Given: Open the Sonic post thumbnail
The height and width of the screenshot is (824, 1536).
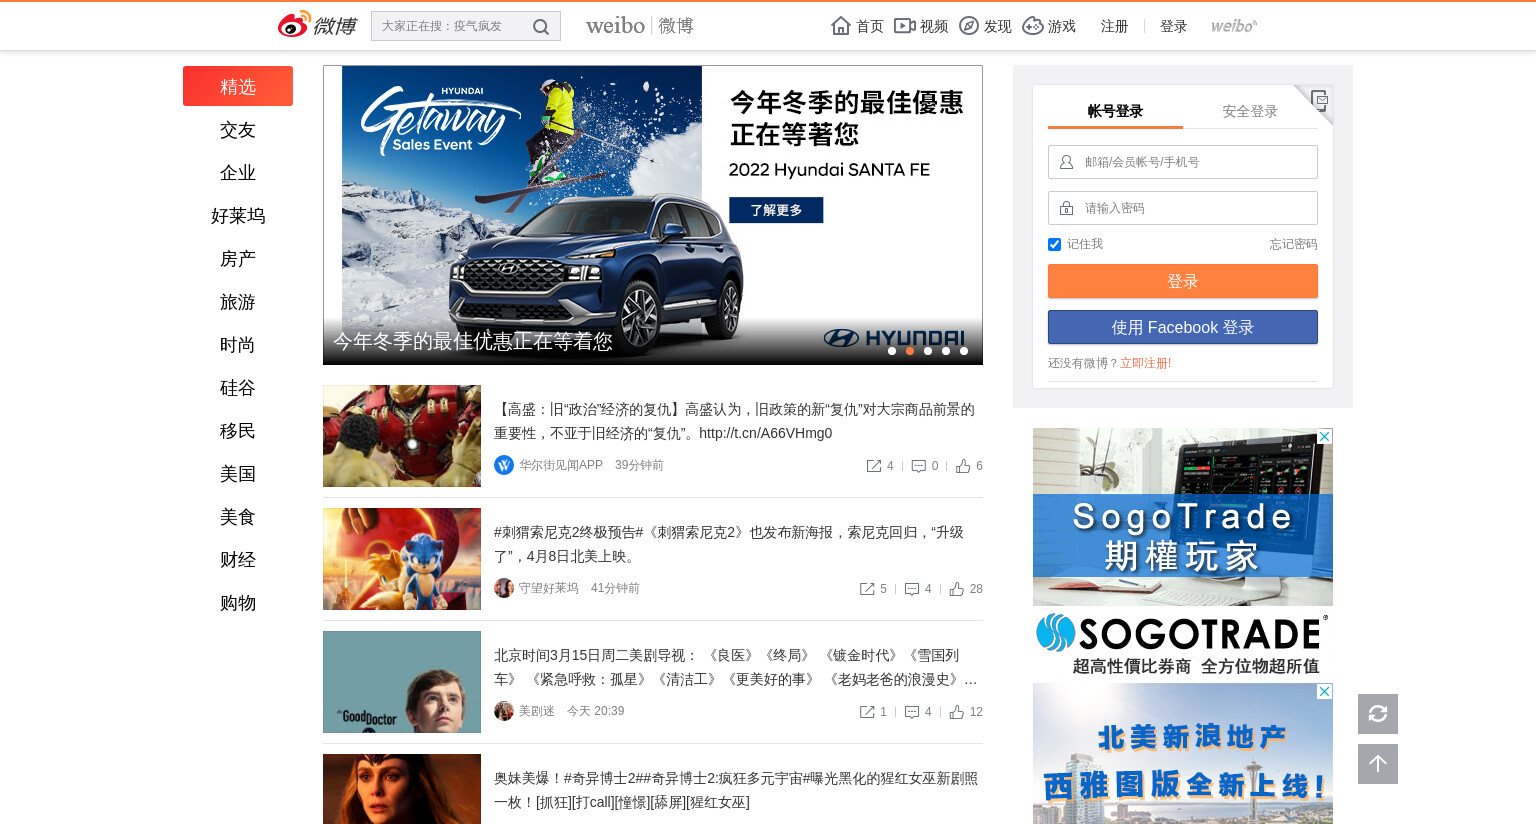Looking at the screenshot, I should (x=402, y=559).
